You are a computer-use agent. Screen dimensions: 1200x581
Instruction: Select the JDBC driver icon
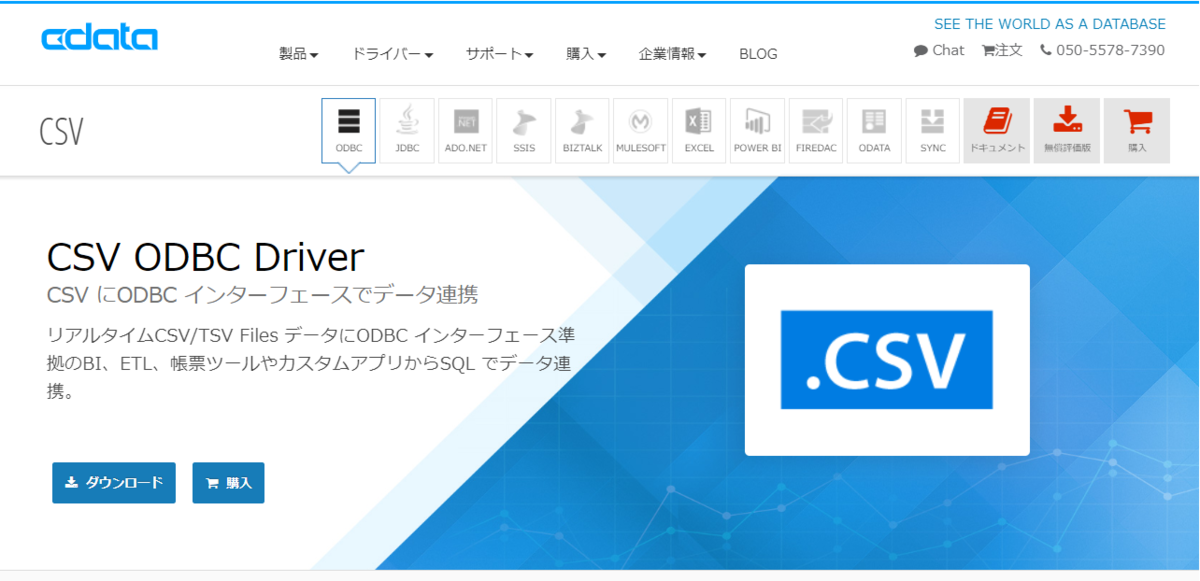[x=407, y=130]
